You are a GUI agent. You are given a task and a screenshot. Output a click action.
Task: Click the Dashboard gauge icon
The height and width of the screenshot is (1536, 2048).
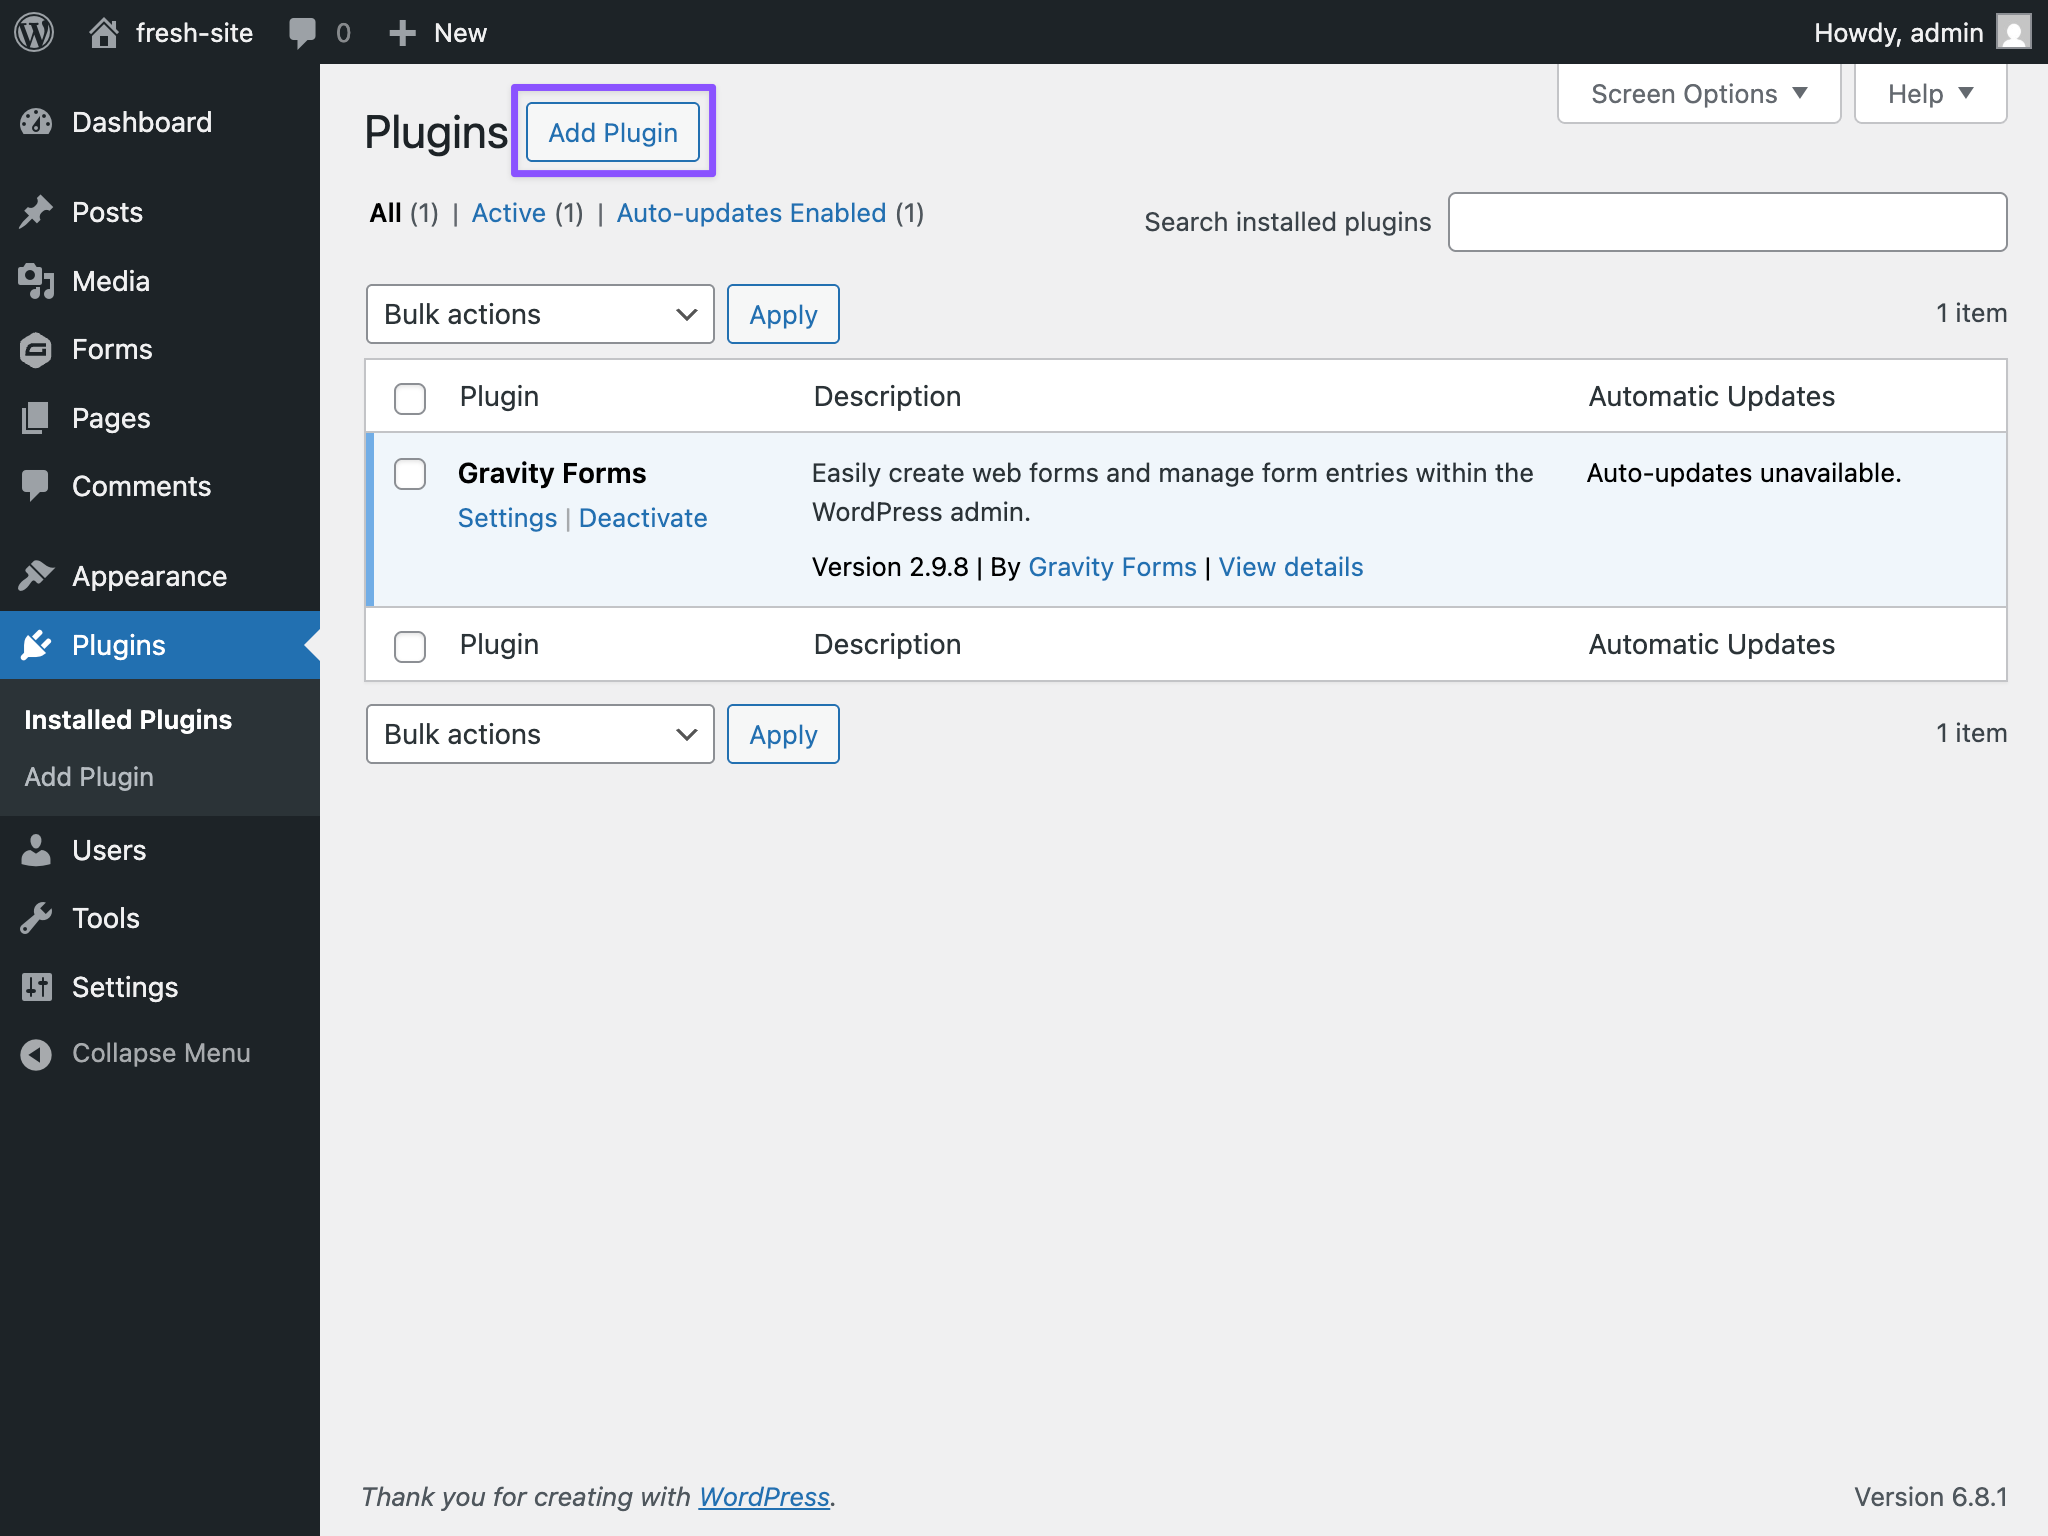point(36,122)
